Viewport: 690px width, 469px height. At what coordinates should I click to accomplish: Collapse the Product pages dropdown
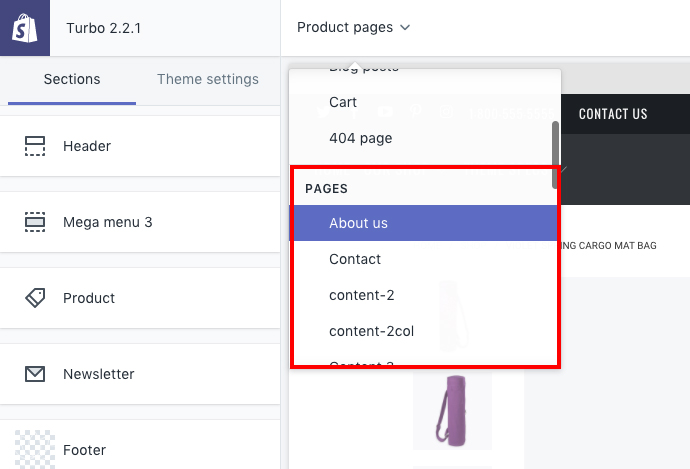pyautogui.click(x=354, y=28)
